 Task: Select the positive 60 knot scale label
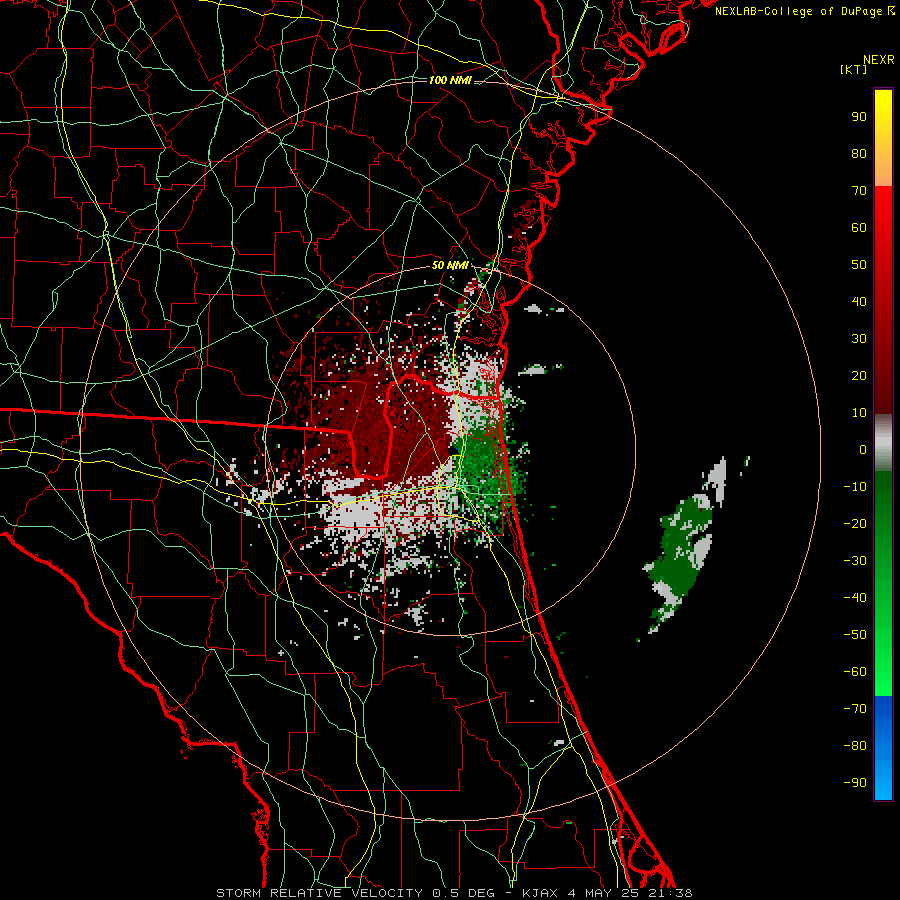tap(859, 227)
